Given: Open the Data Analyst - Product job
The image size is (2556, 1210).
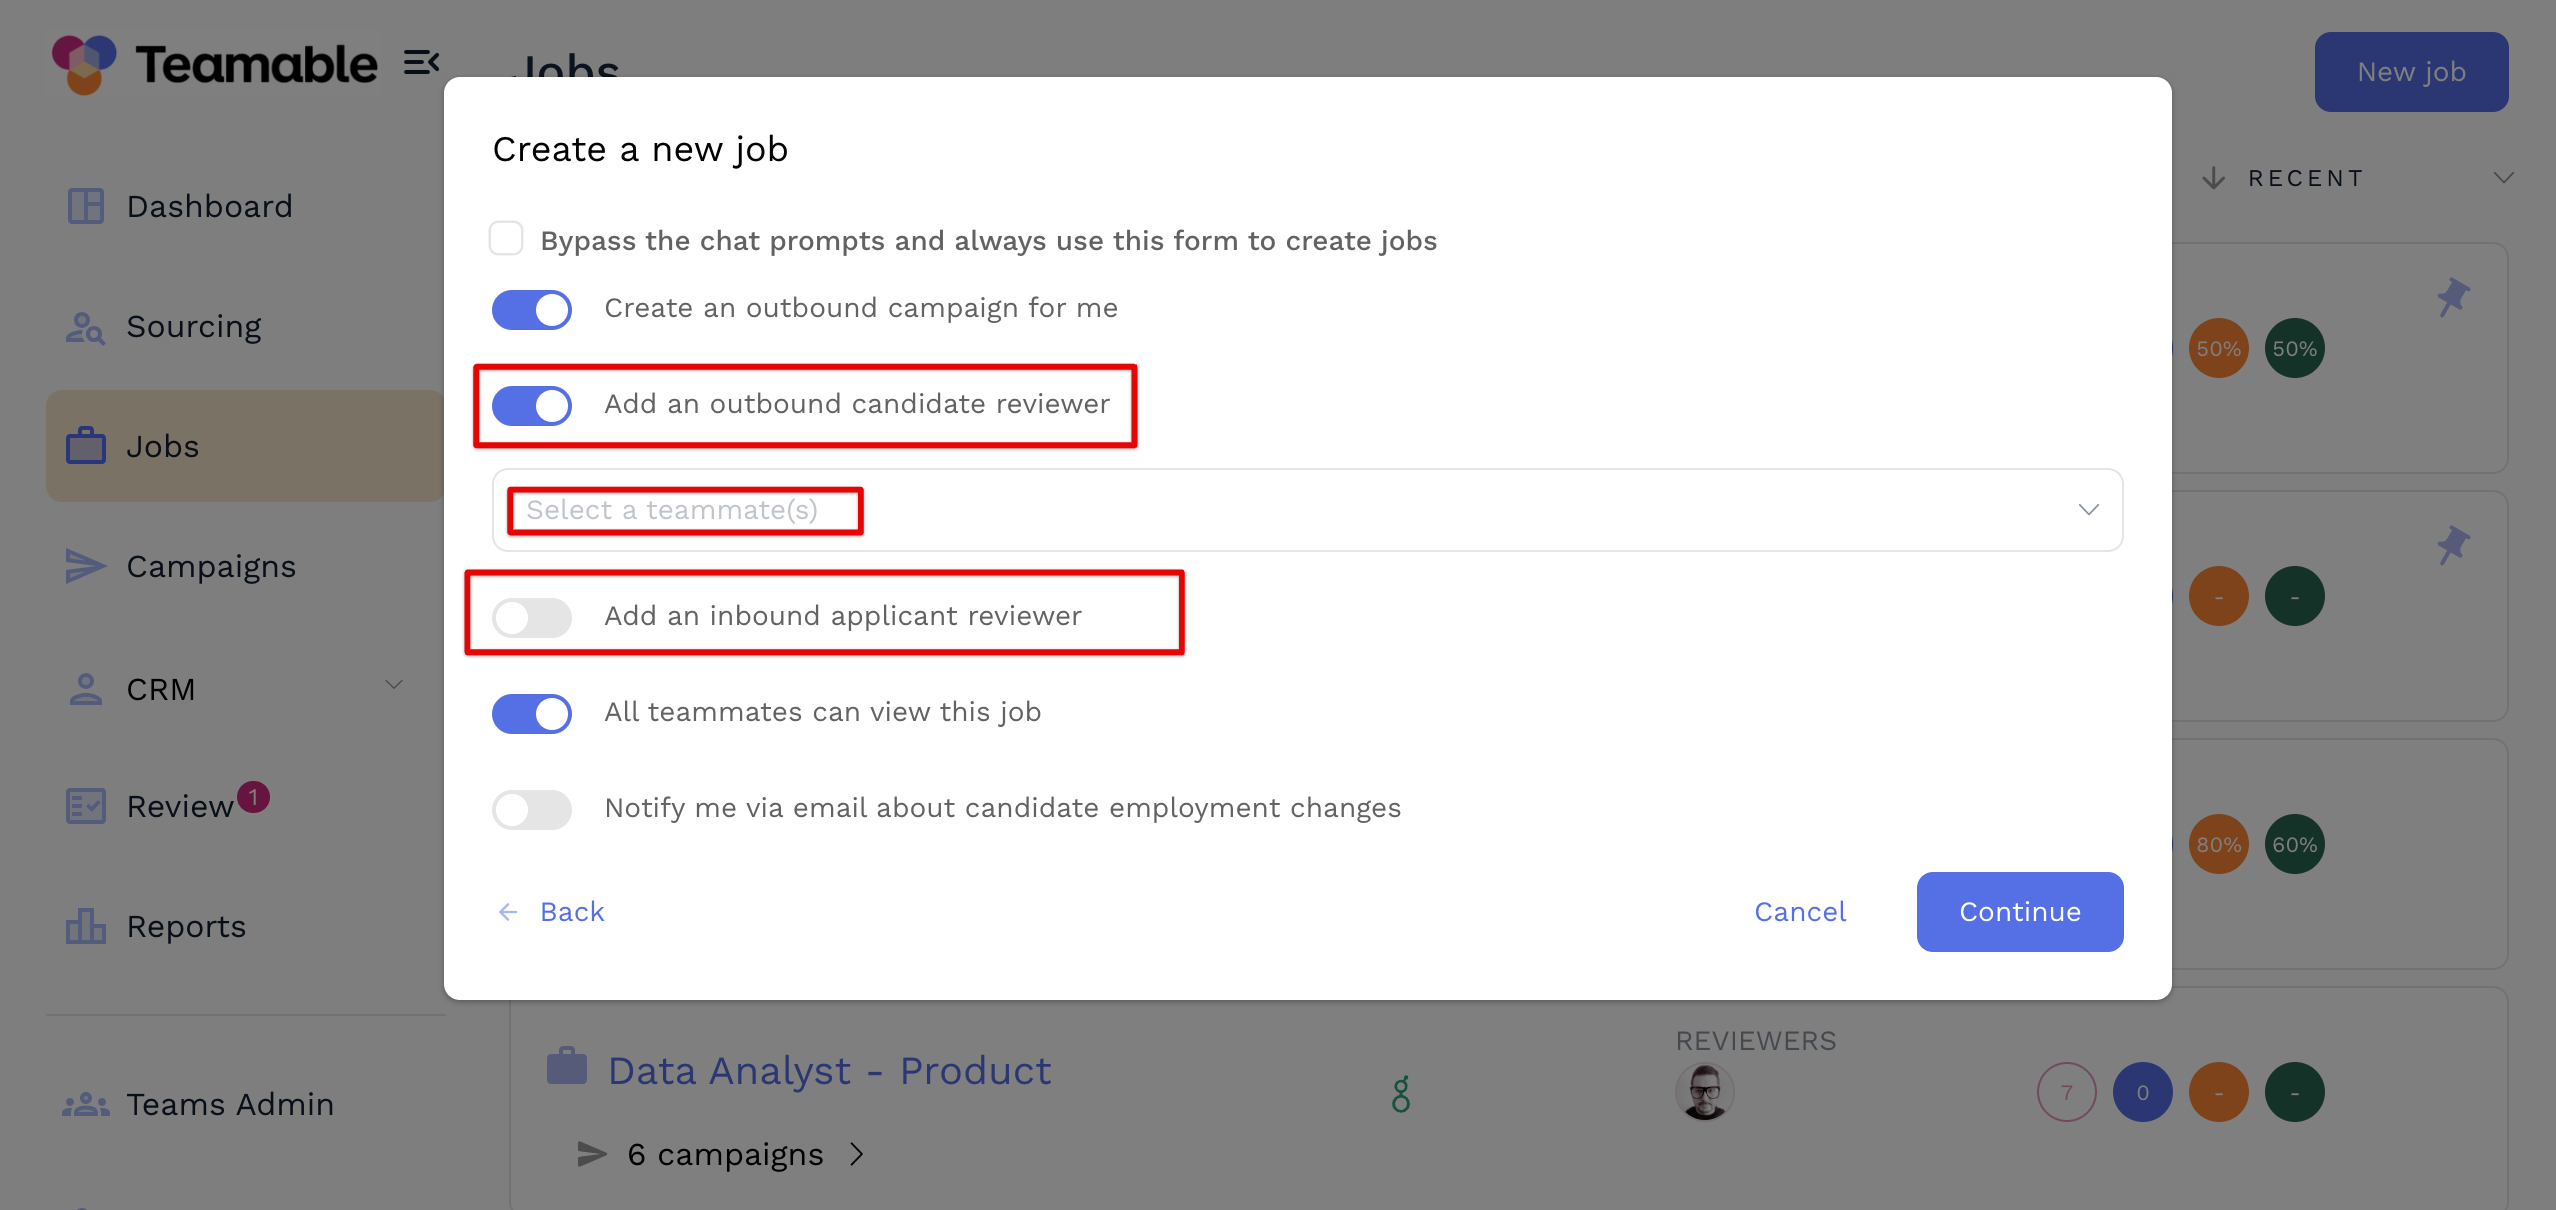Looking at the screenshot, I should tap(829, 1070).
